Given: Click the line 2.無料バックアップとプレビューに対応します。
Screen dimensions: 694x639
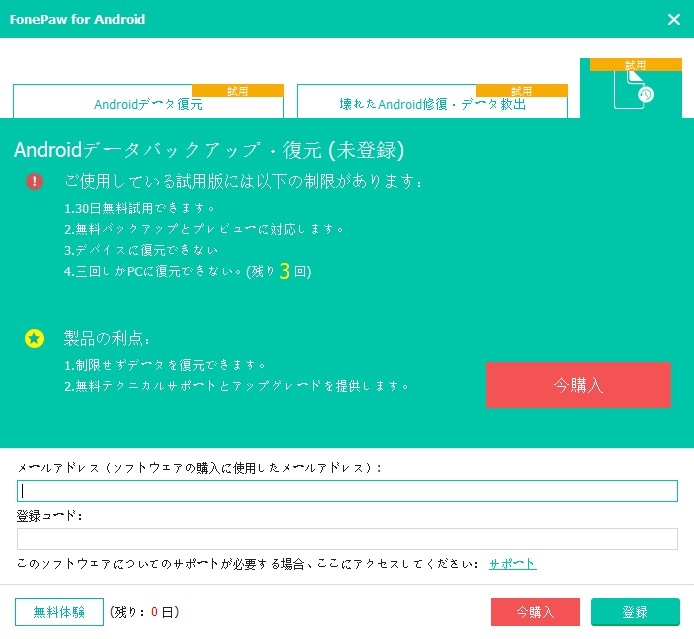Looking at the screenshot, I should click(x=204, y=229).
